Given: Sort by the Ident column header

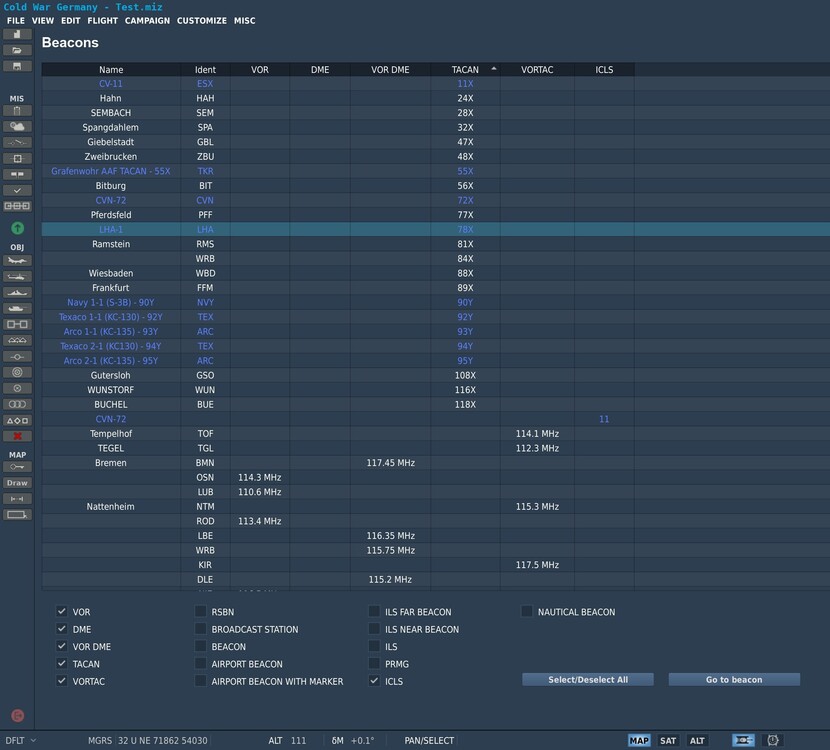Looking at the screenshot, I should (205, 69).
